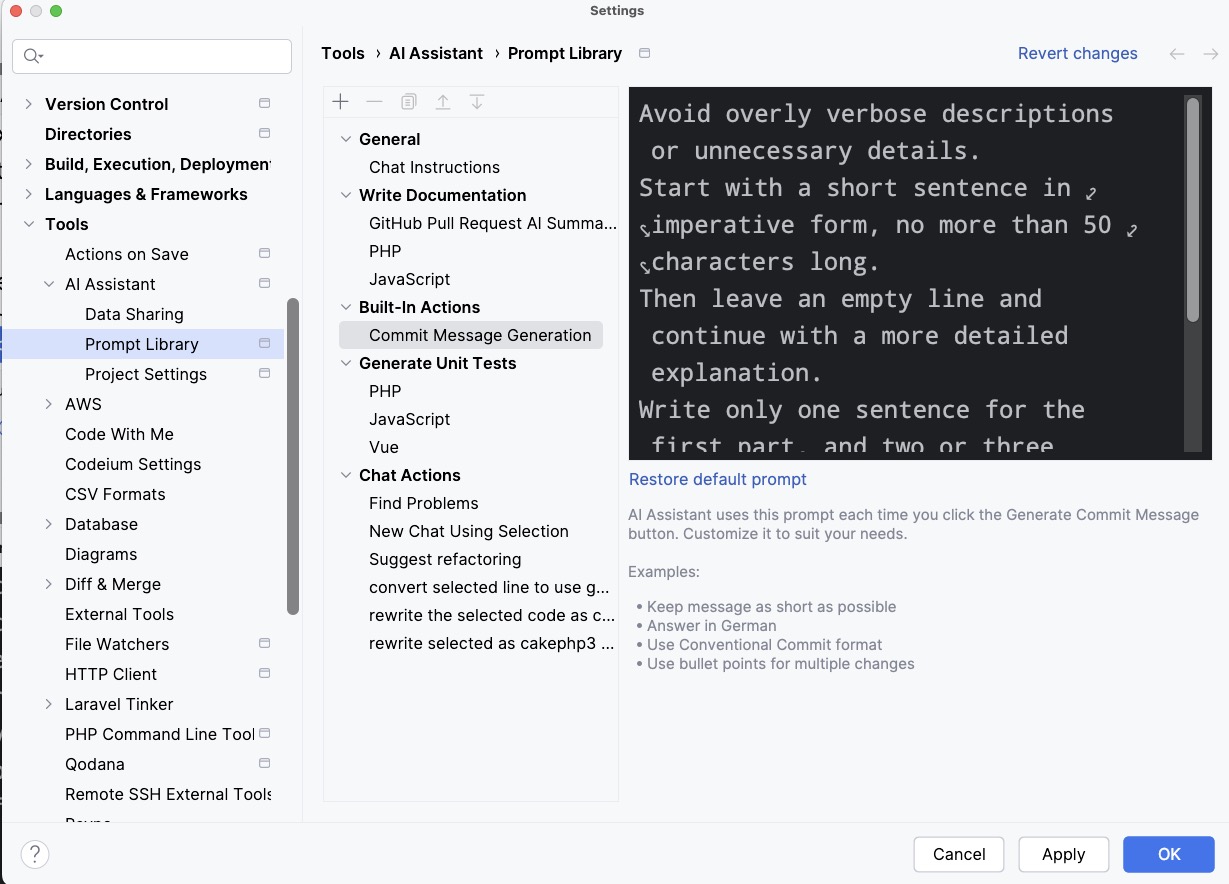Expand the Version Control section
The height and width of the screenshot is (884, 1229).
28,104
